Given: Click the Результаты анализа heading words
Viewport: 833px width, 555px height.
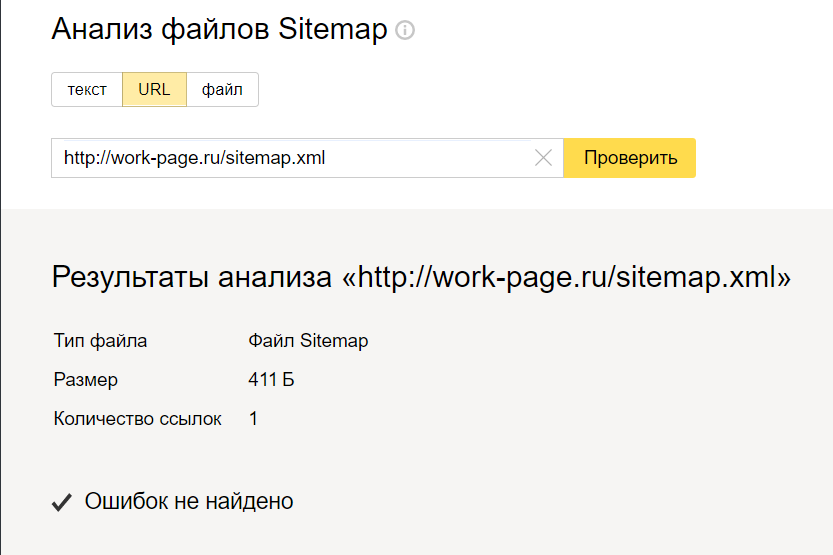Looking at the screenshot, I should (x=193, y=277).
